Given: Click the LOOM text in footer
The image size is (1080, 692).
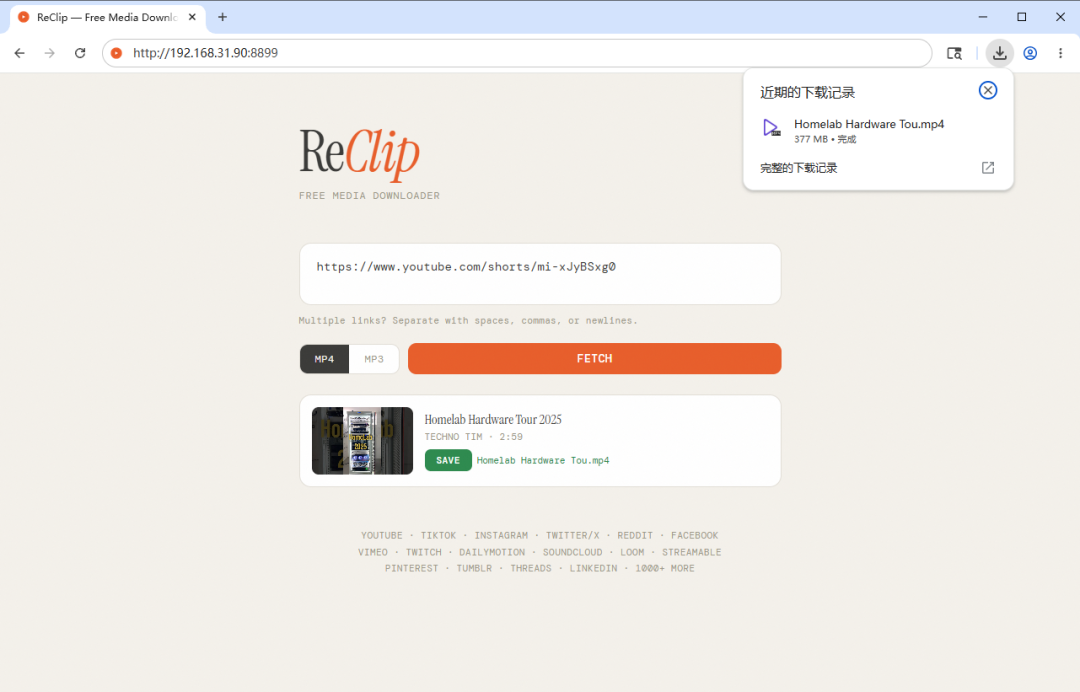Looking at the screenshot, I should [632, 552].
